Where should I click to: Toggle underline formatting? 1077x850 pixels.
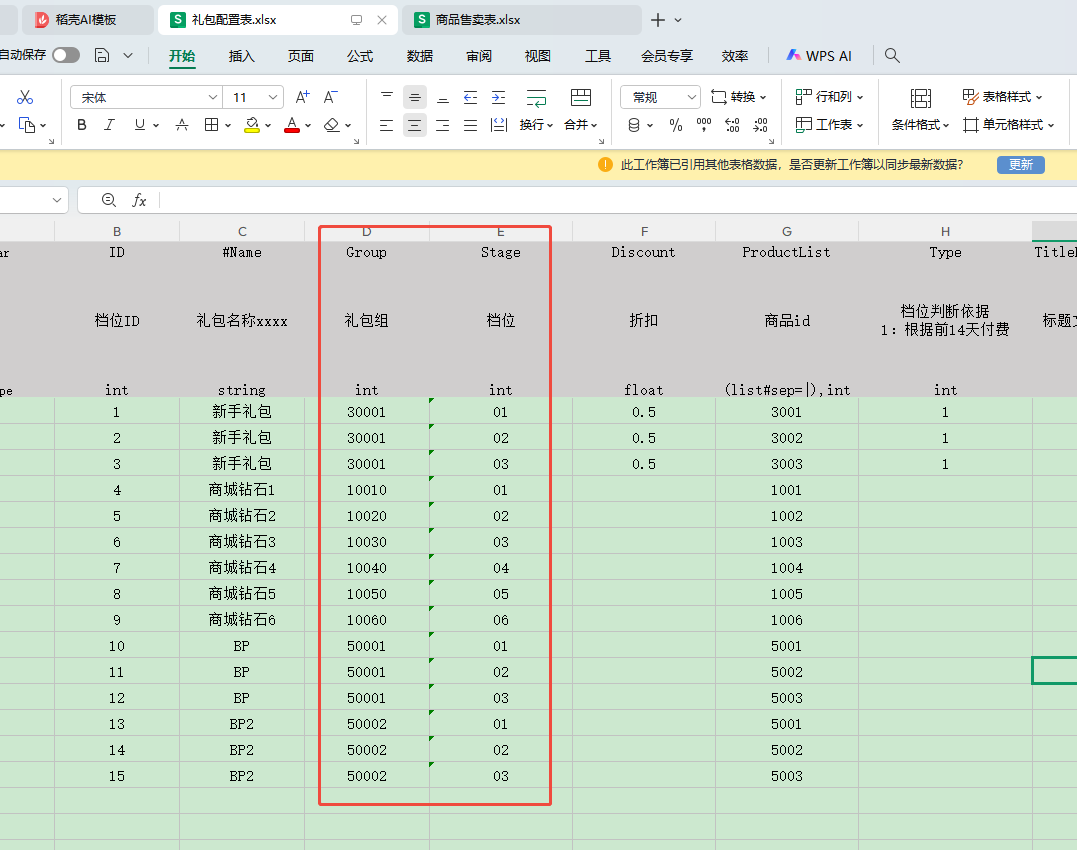pyautogui.click(x=140, y=125)
